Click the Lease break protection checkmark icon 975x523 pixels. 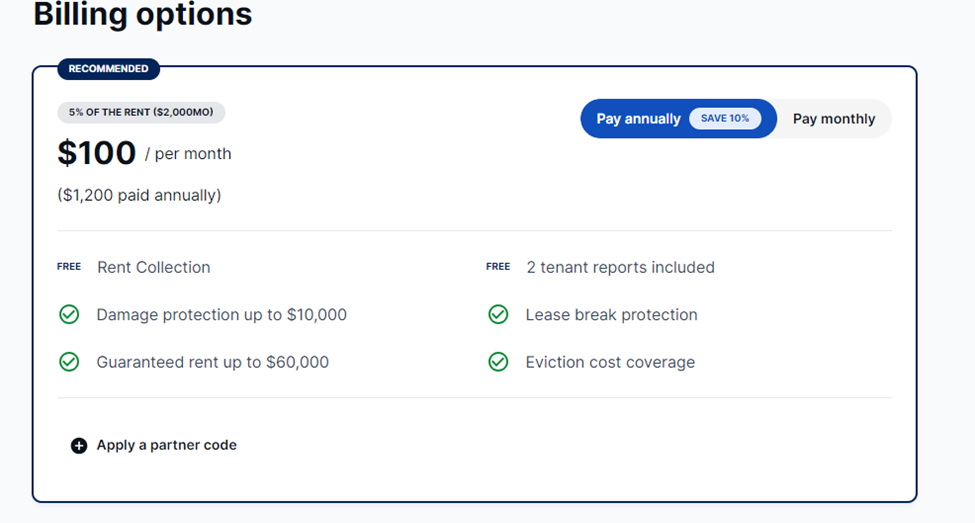pos(498,315)
